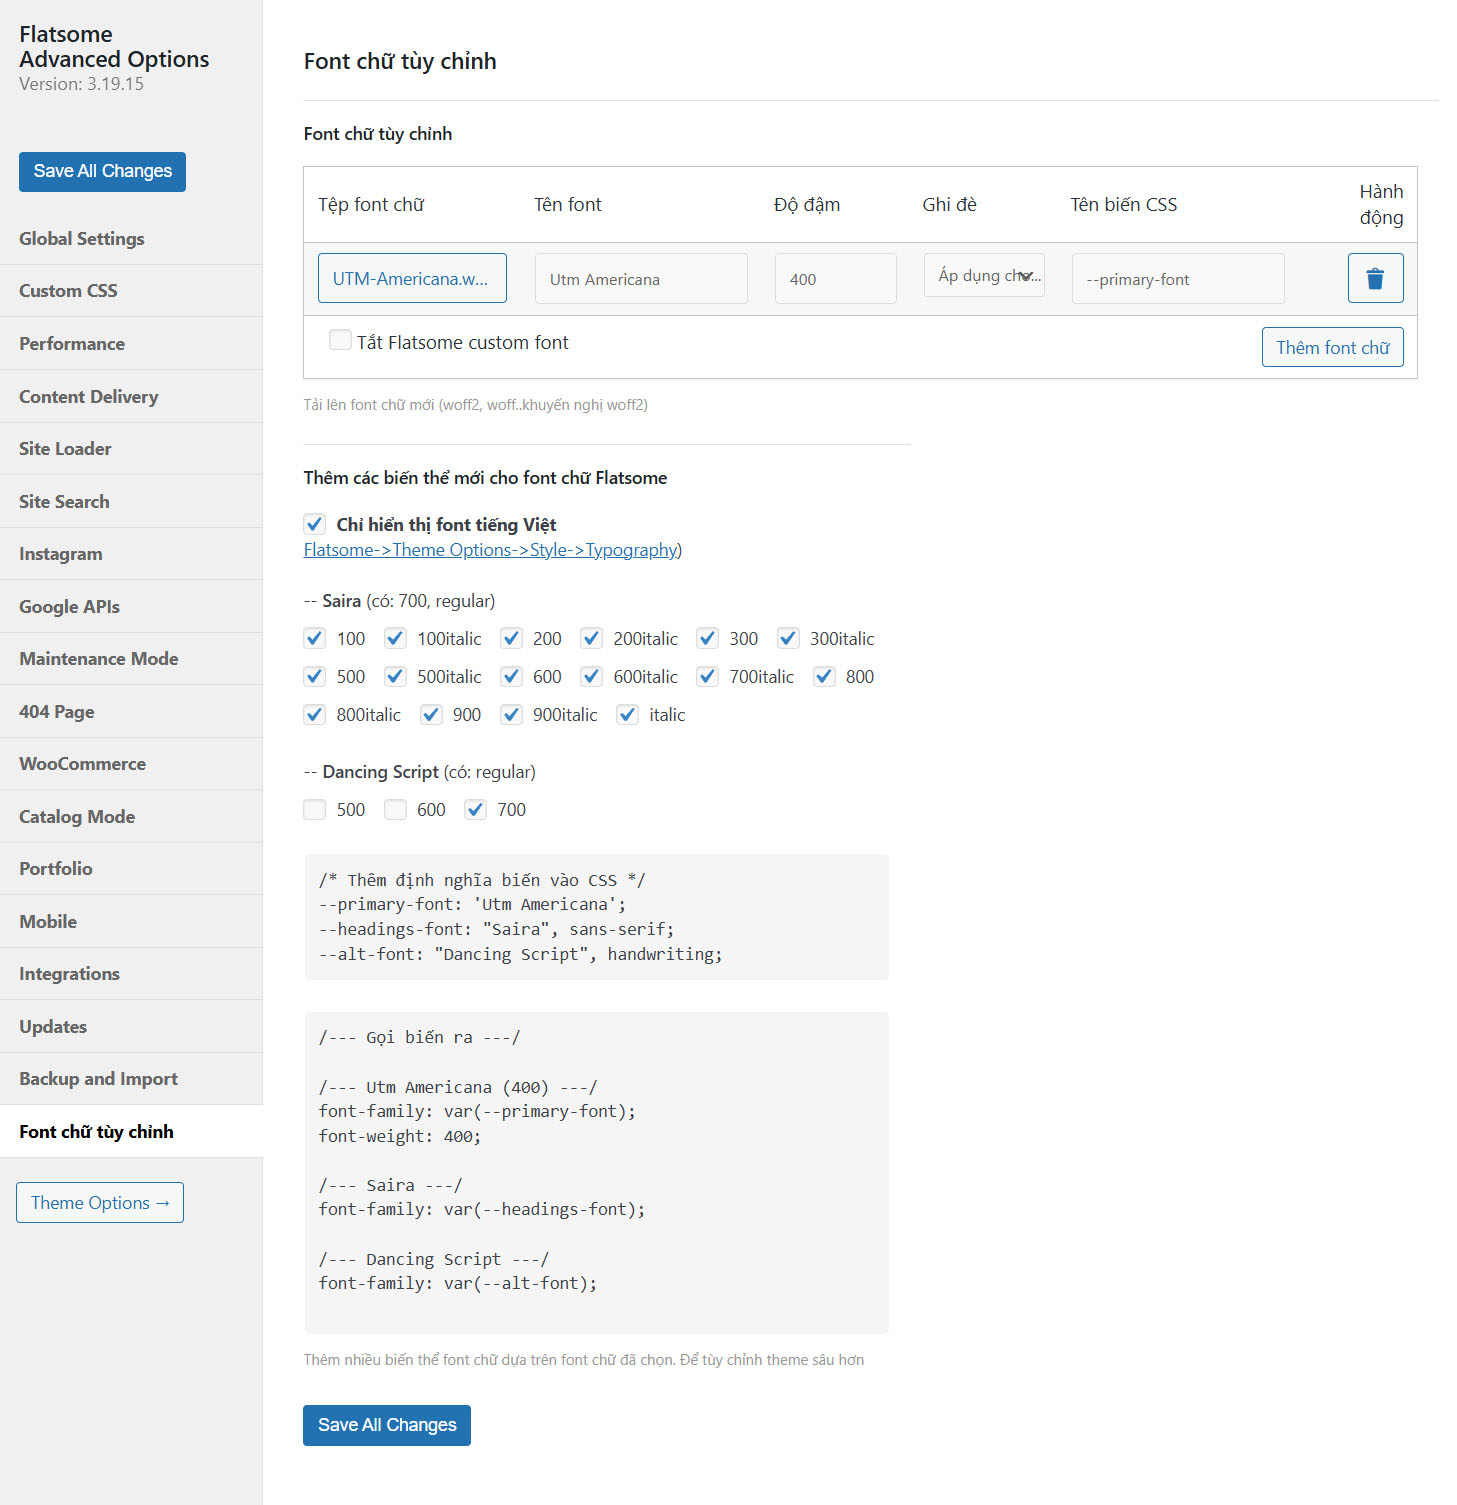Open Backup and Import section
The height and width of the screenshot is (1505, 1457).
(131, 1078)
